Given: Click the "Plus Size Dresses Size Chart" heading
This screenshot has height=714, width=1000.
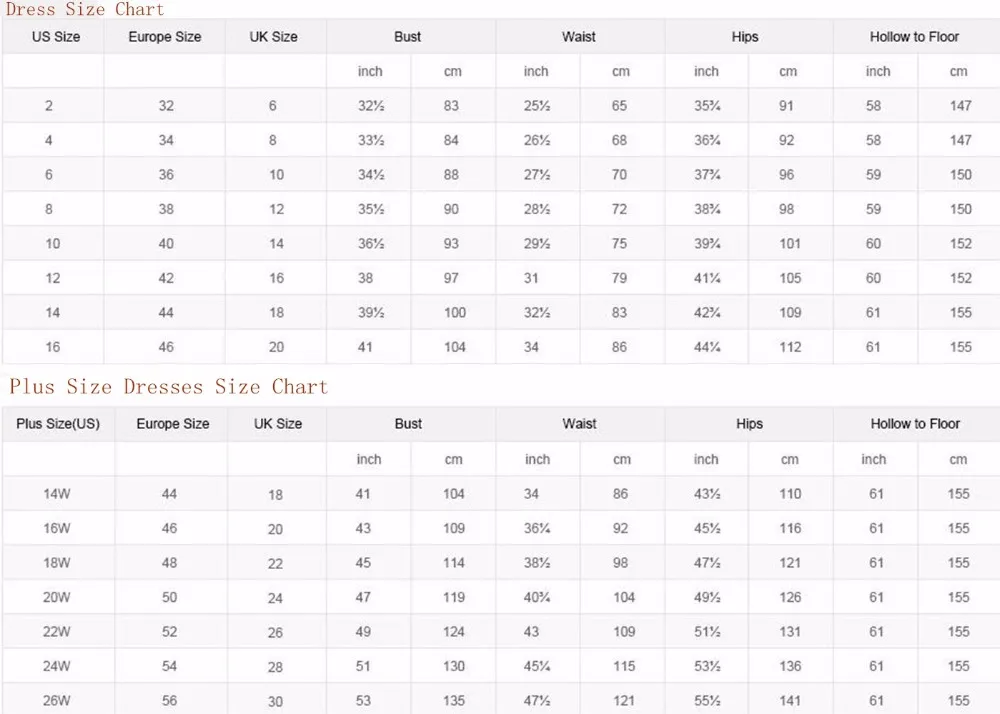Looking at the screenshot, I should pos(168,386).
